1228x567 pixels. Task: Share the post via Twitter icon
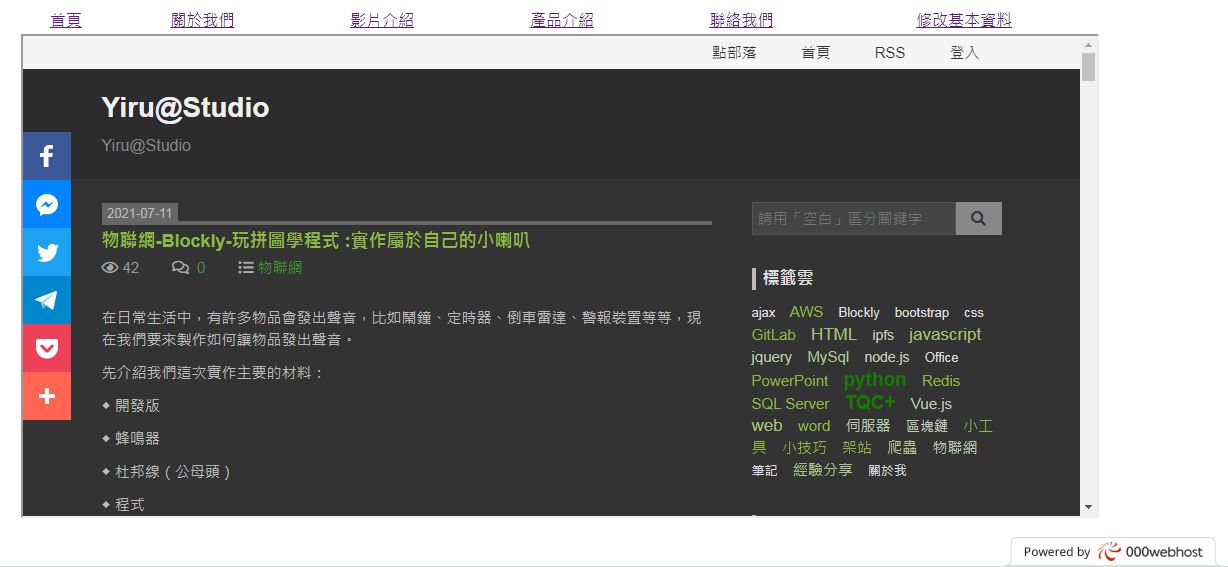click(47, 252)
